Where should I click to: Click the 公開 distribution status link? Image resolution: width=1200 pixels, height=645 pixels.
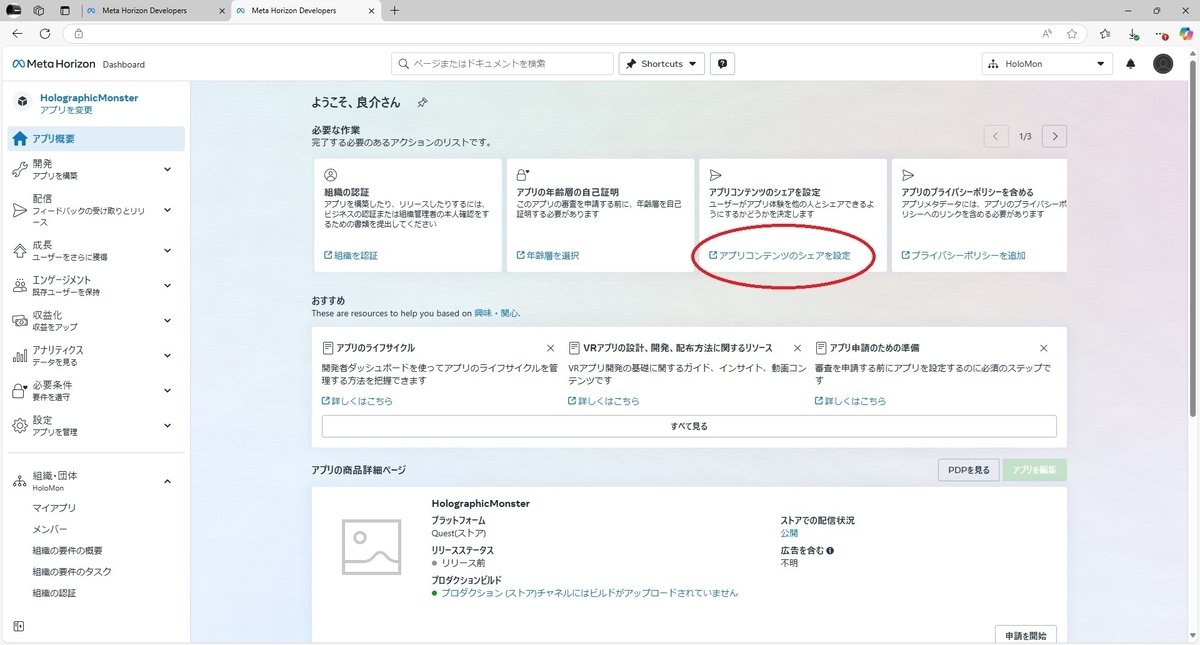pos(789,534)
